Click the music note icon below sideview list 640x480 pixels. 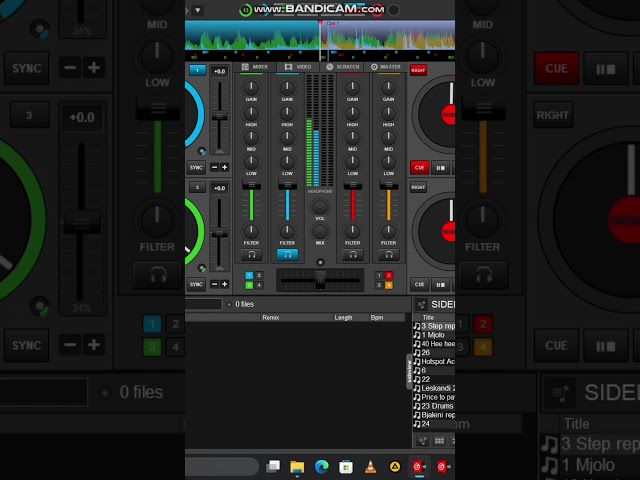click(x=422, y=441)
